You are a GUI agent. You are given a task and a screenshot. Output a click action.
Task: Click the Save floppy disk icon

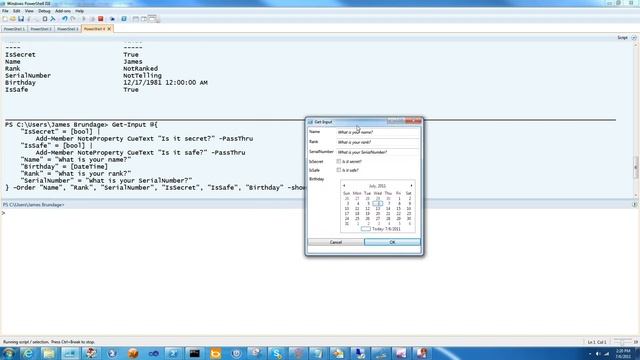pos(21,19)
